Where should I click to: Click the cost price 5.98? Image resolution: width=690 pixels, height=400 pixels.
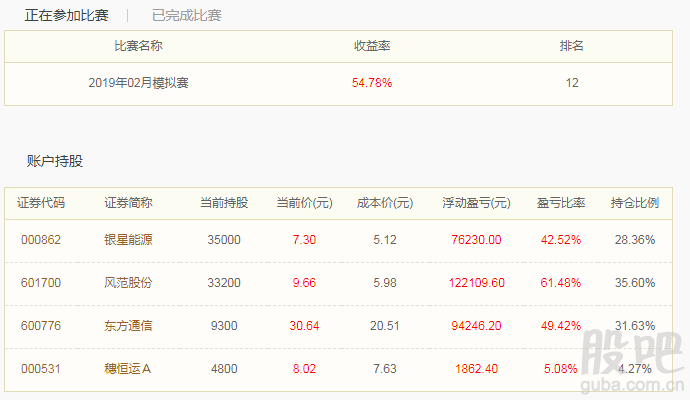tap(385, 283)
